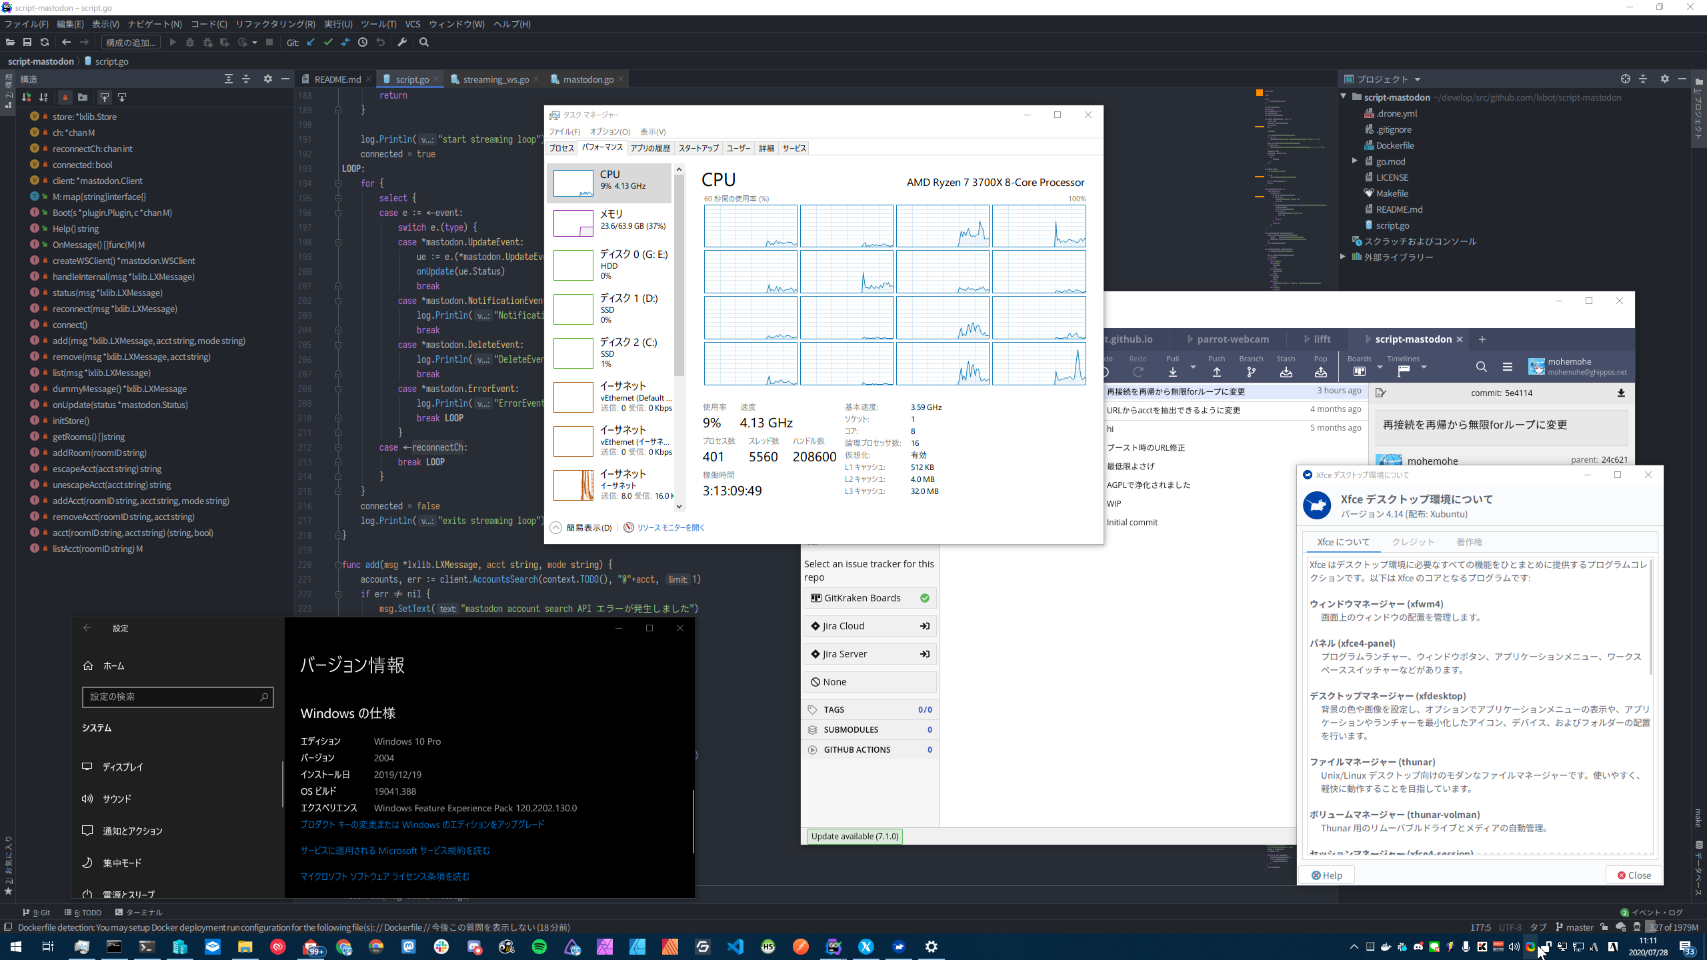Click Windows Start button

(x=15, y=946)
